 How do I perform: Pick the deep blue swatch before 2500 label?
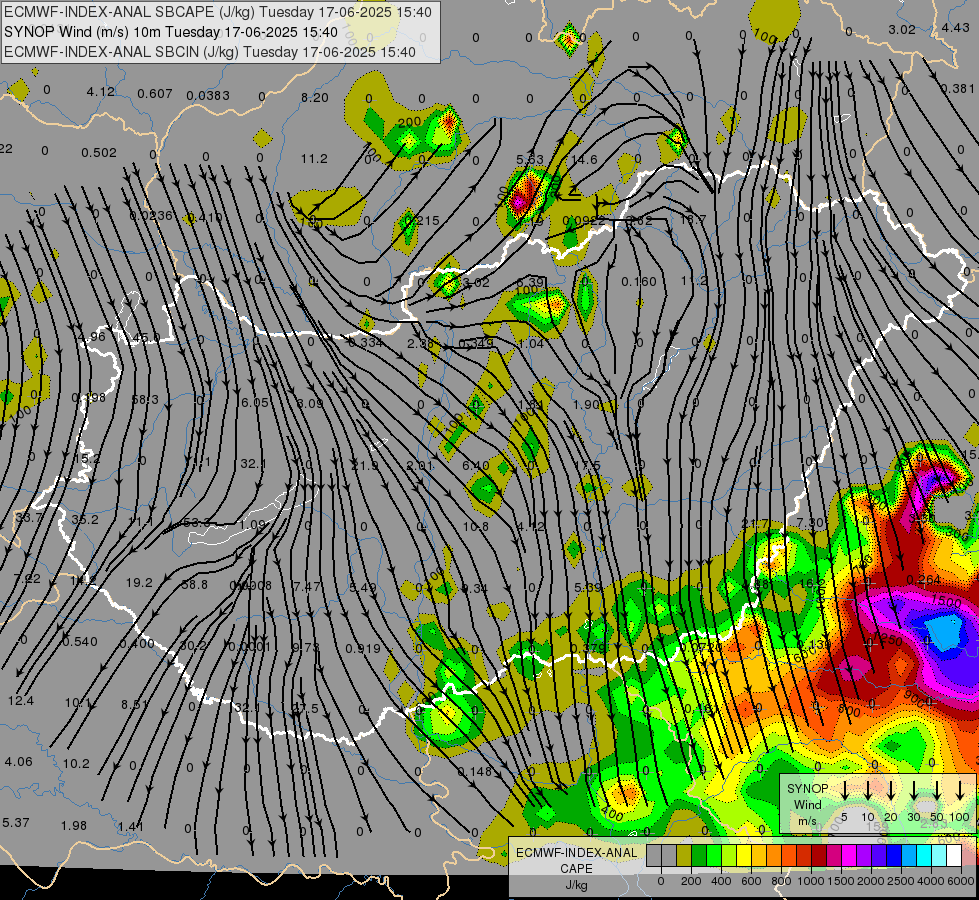pos(893,856)
